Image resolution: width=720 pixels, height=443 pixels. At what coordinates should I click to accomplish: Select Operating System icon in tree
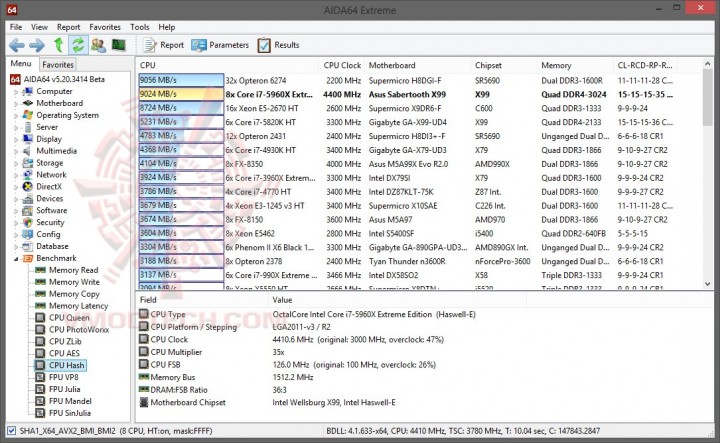[28, 115]
